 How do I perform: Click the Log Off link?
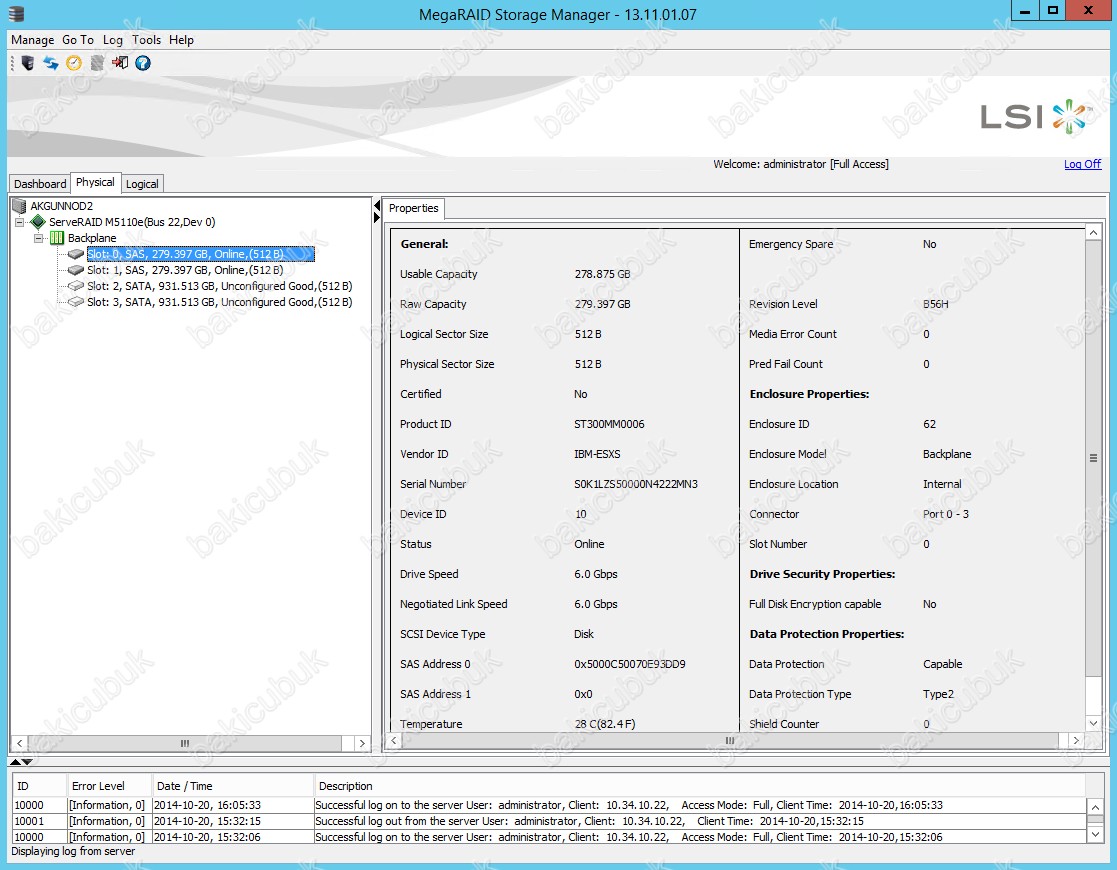tap(1082, 164)
